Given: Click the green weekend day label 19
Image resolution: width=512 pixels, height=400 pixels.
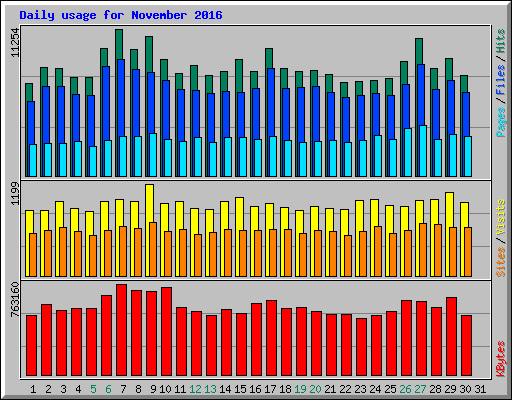Looking at the screenshot, I should [300, 389].
